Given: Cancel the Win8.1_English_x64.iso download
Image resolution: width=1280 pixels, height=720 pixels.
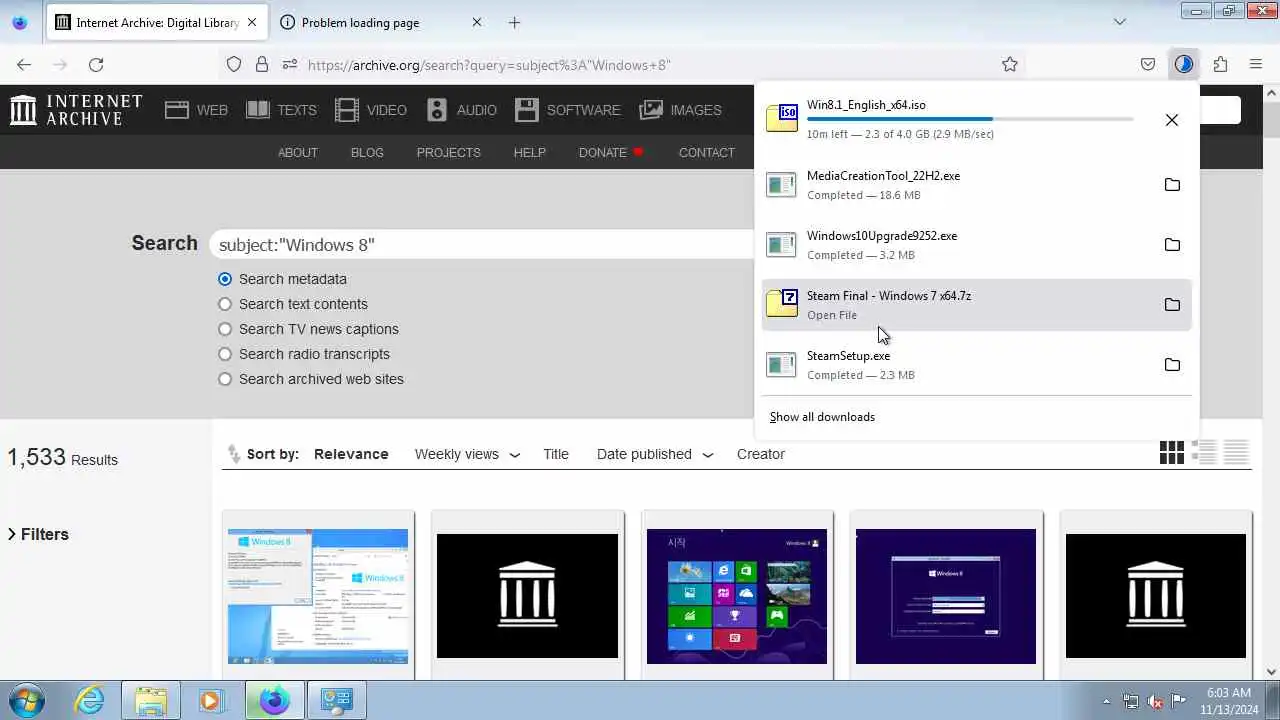Looking at the screenshot, I should (1172, 120).
